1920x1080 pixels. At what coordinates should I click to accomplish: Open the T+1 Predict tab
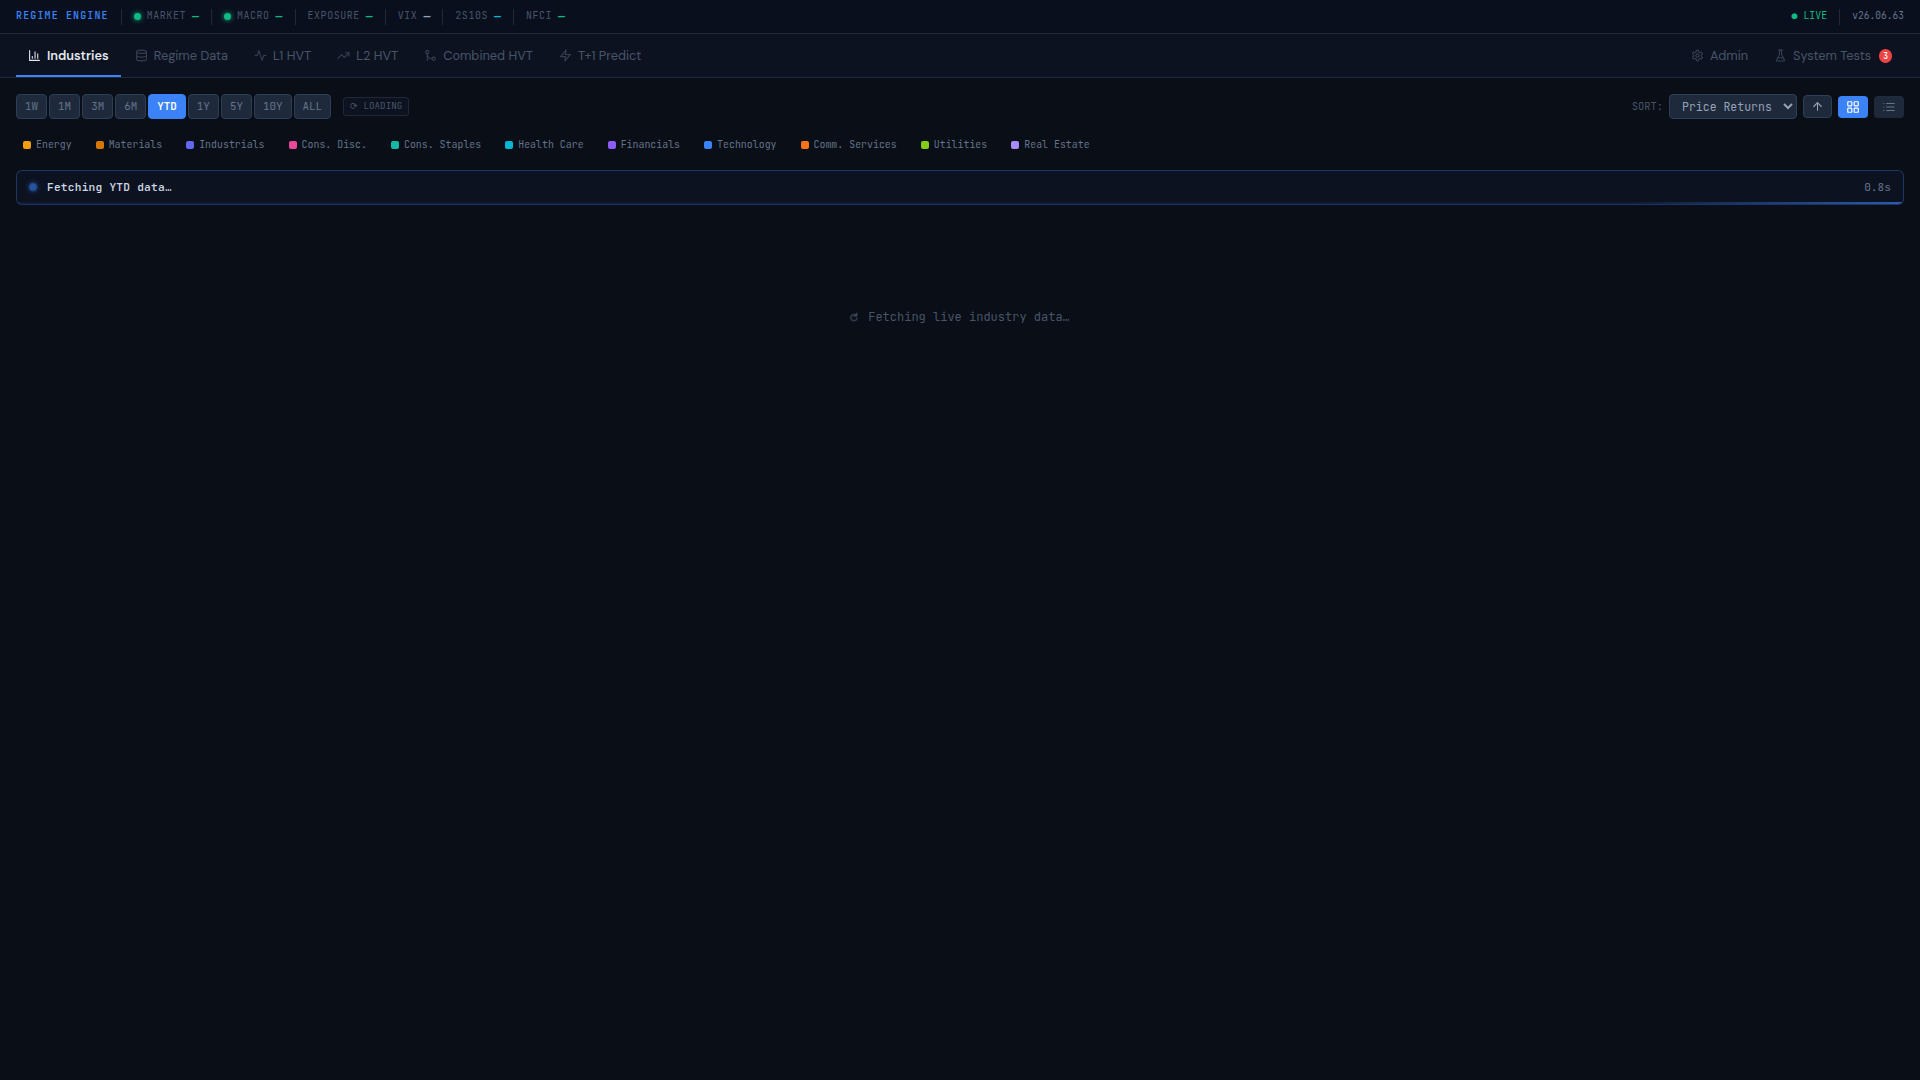coord(600,56)
